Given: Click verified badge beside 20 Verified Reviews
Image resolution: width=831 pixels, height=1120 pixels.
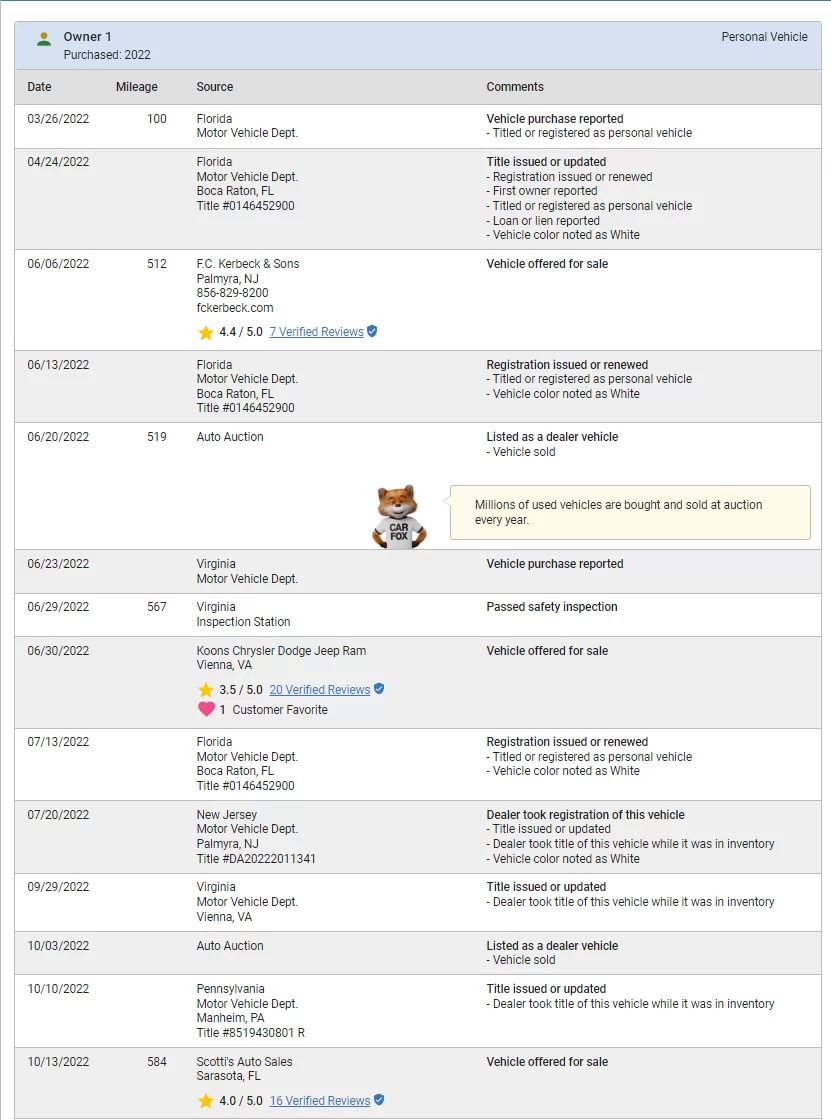Looking at the screenshot, I should [379, 689].
